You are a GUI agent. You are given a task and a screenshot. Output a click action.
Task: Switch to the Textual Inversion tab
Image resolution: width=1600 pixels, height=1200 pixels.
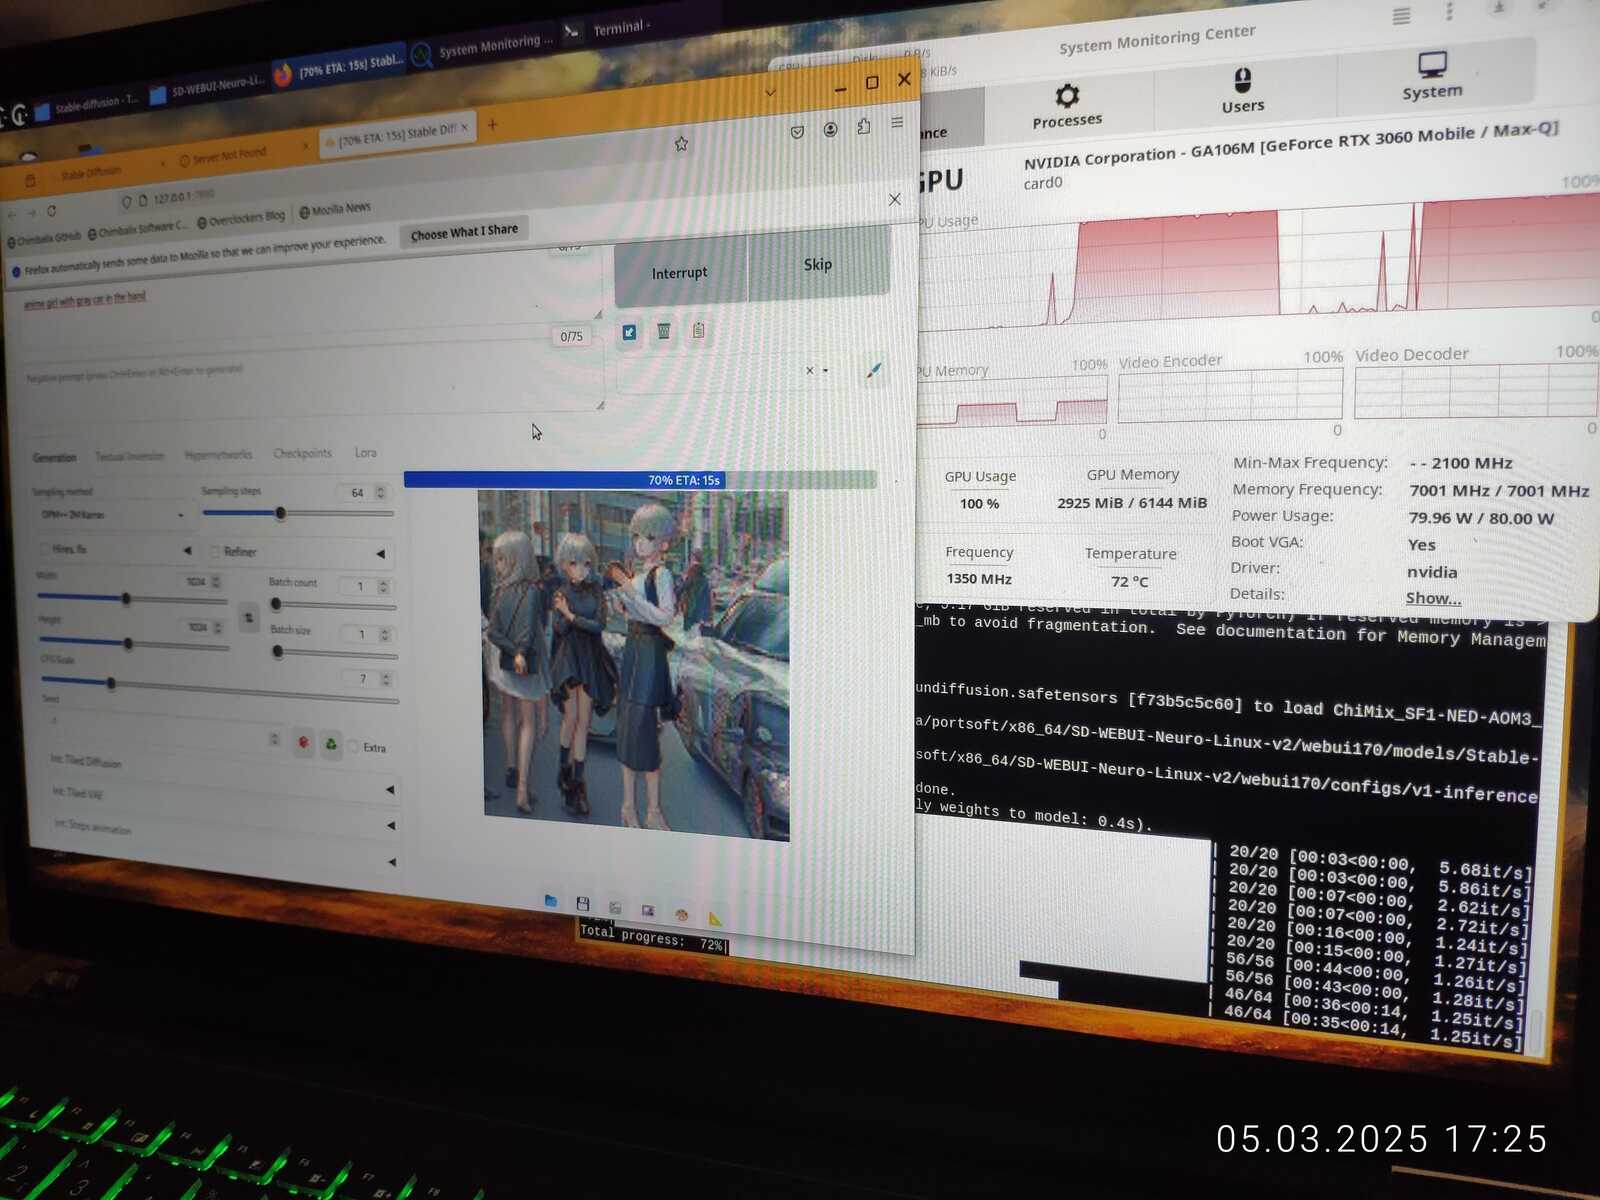(x=130, y=456)
